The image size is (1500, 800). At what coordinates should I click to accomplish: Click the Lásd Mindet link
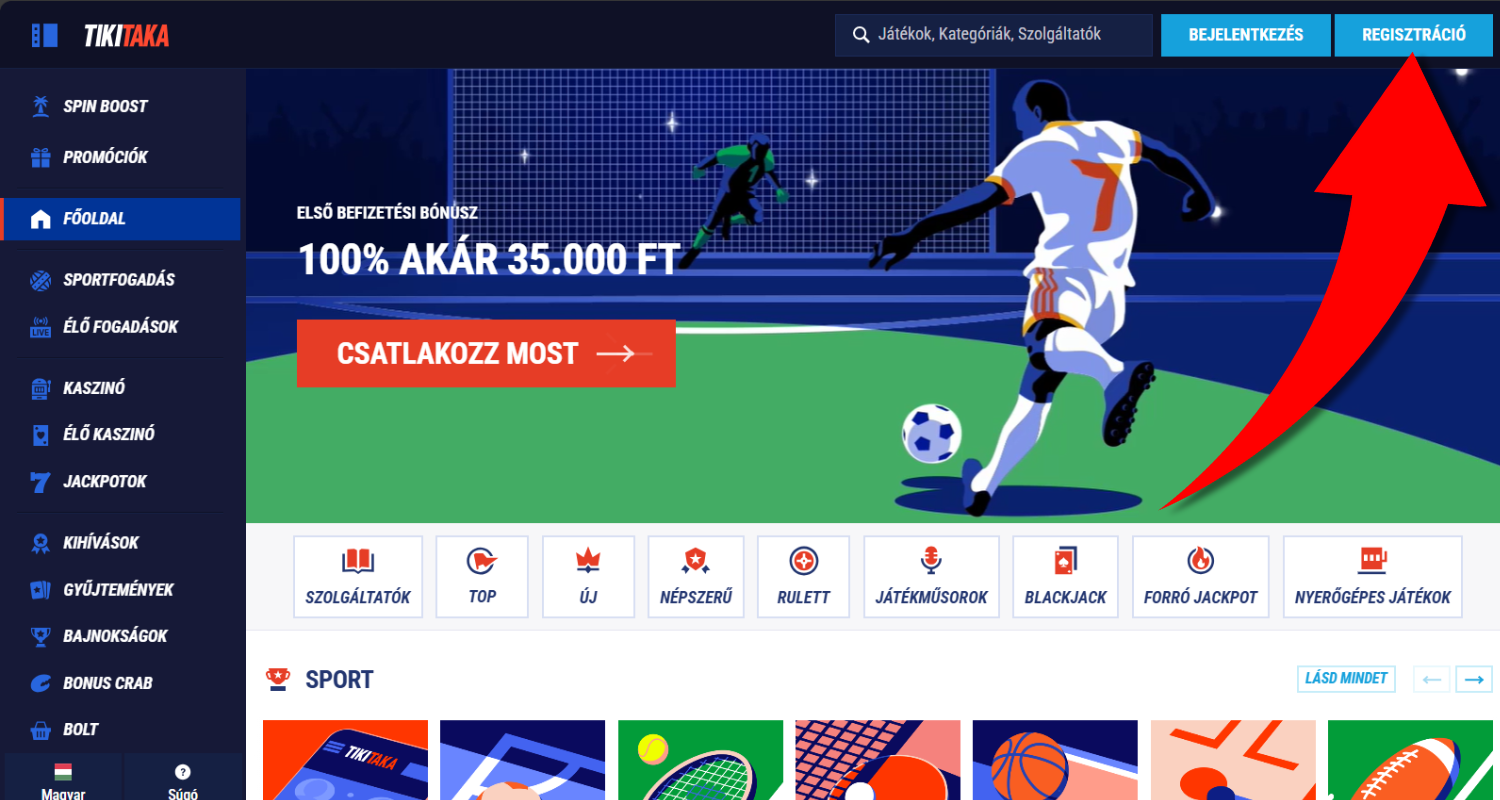point(1346,679)
